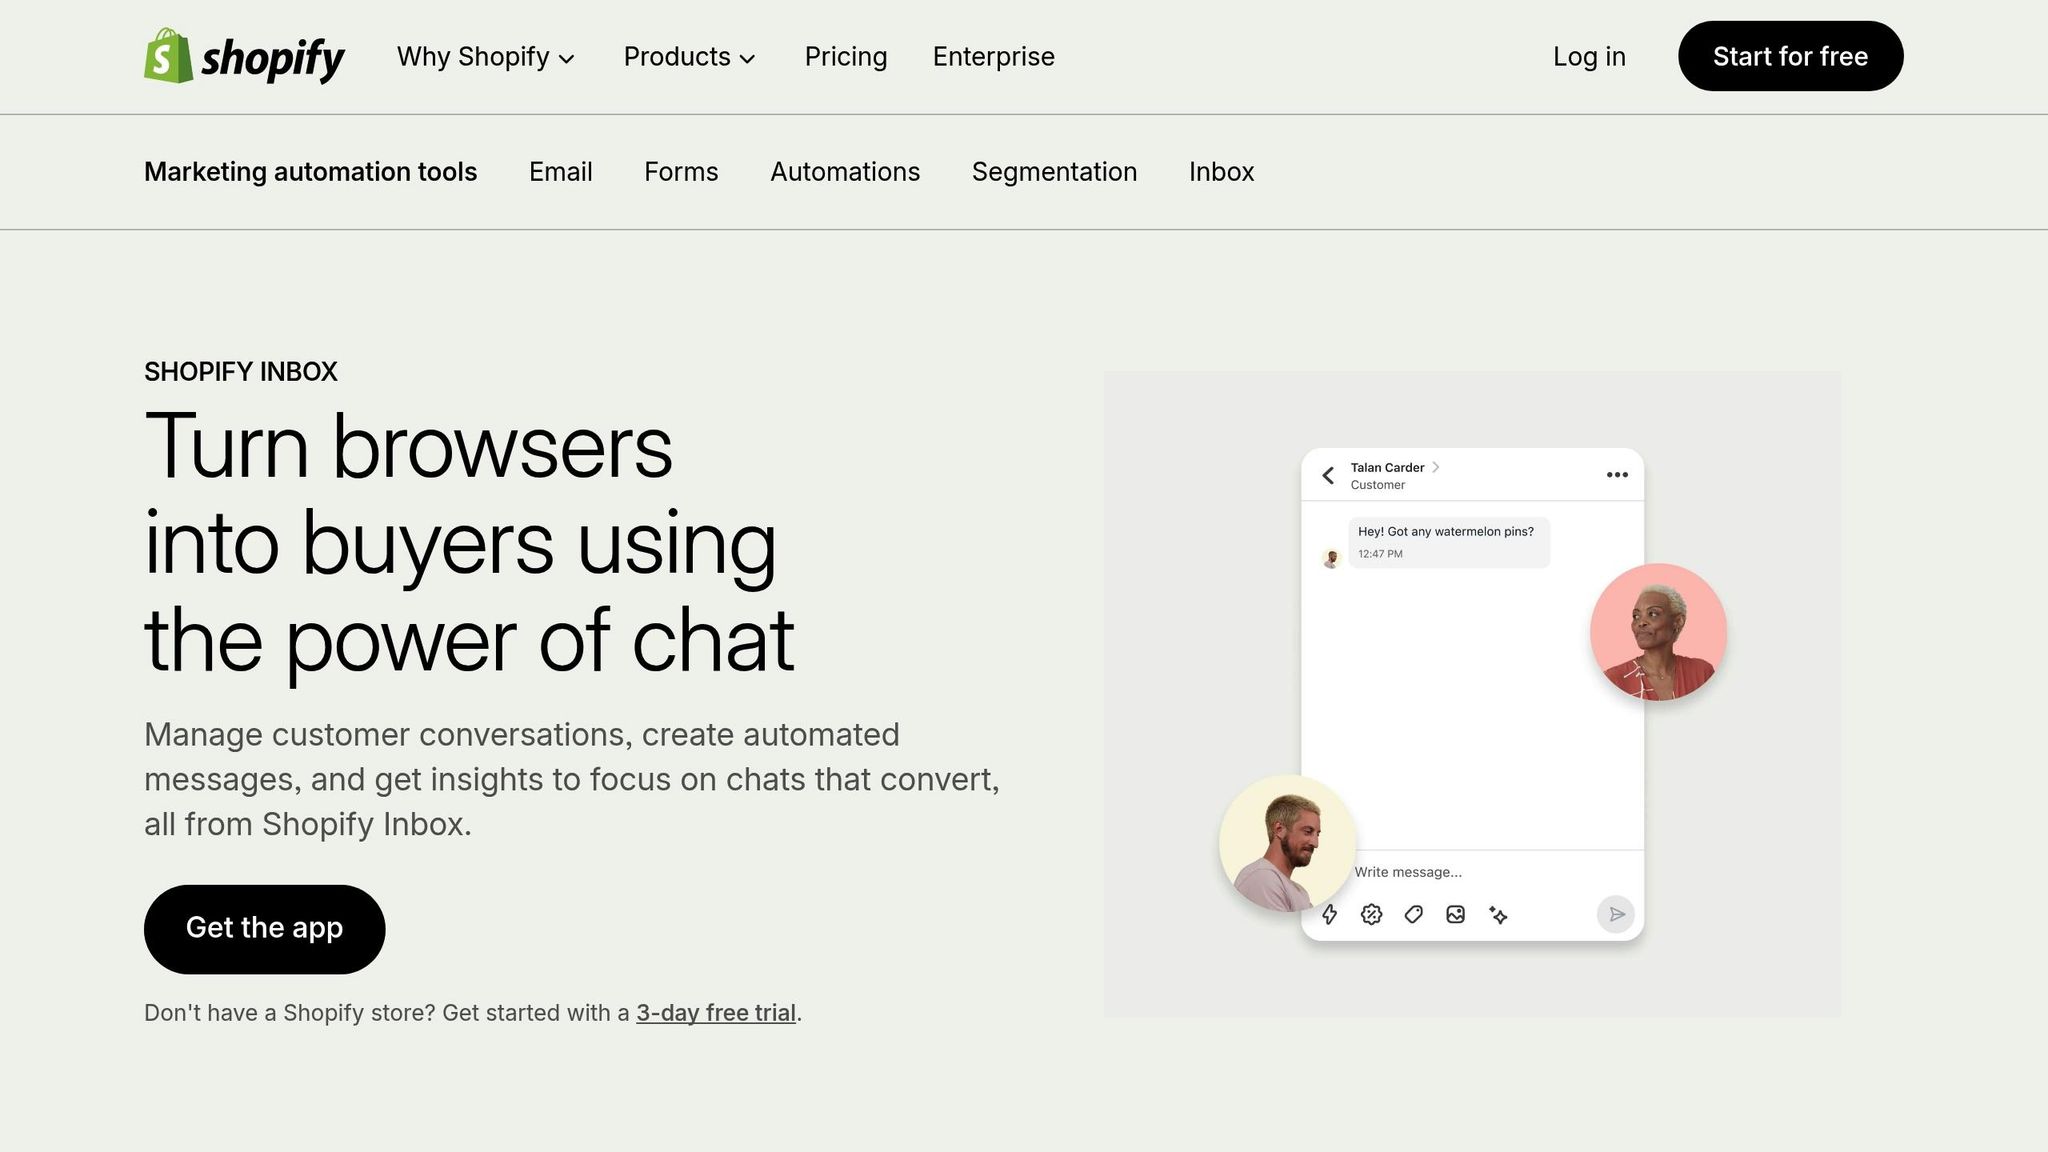Attach an image using the photo icon
The image size is (2048, 1152).
click(x=1455, y=914)
